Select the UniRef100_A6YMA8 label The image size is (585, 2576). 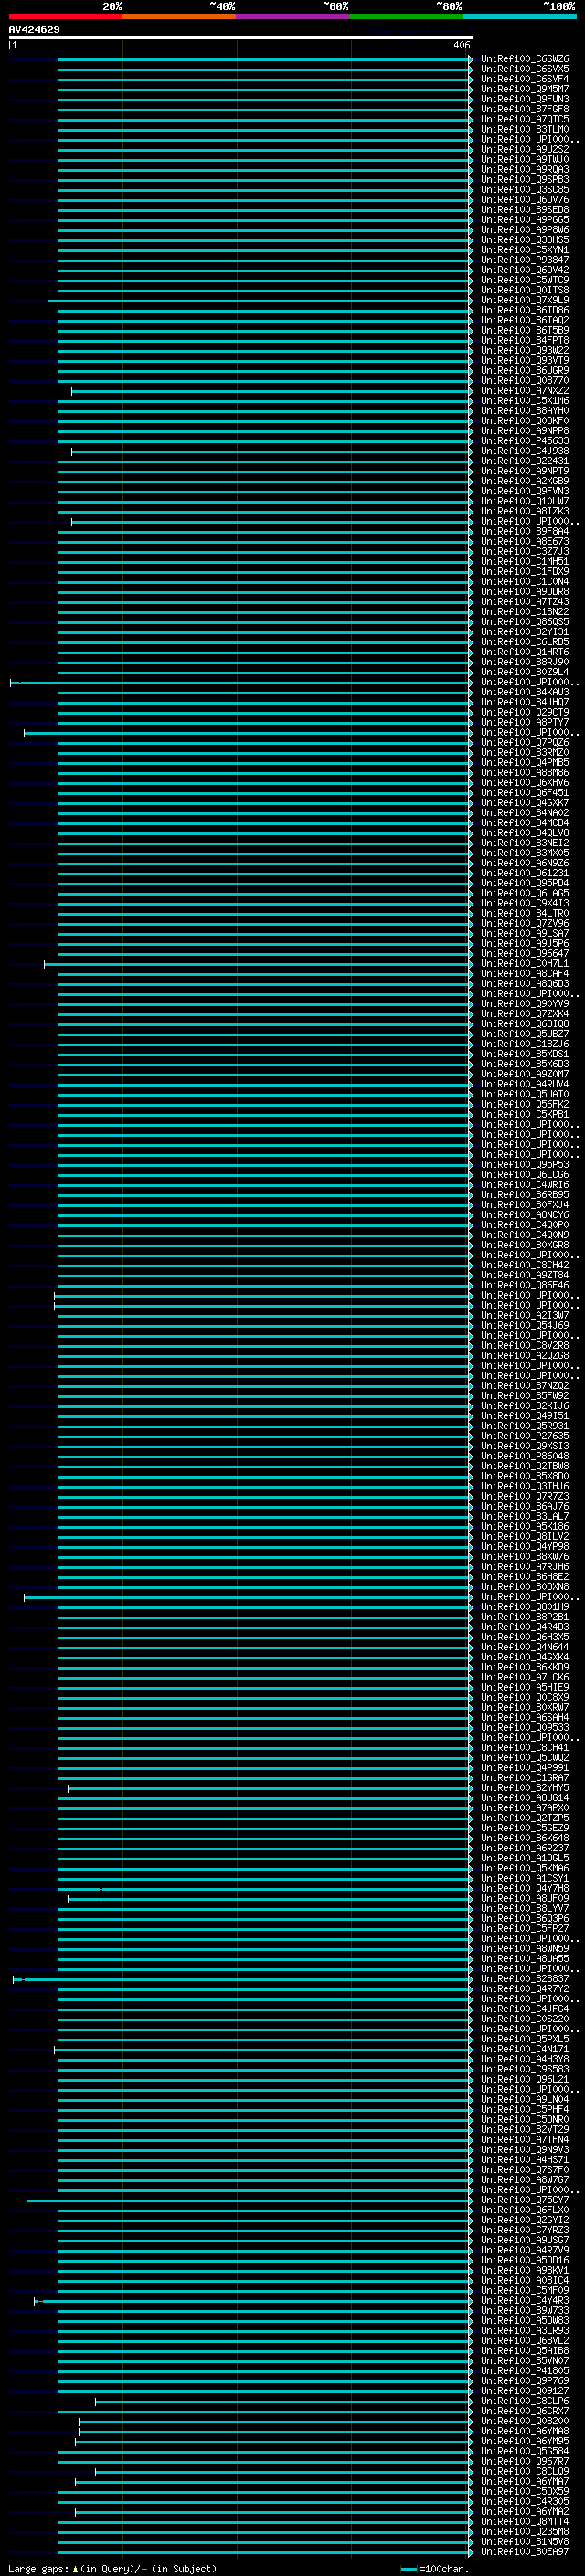525,2431
